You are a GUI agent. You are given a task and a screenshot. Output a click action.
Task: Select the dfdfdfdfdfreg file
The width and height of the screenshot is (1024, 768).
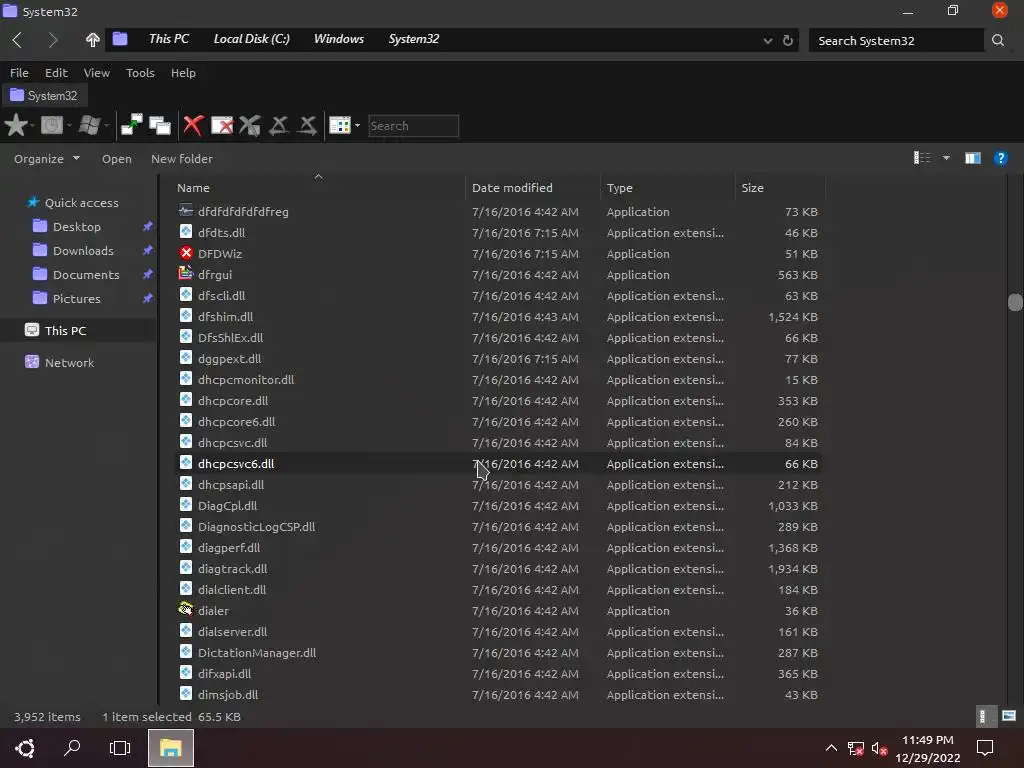coord(500,212)
